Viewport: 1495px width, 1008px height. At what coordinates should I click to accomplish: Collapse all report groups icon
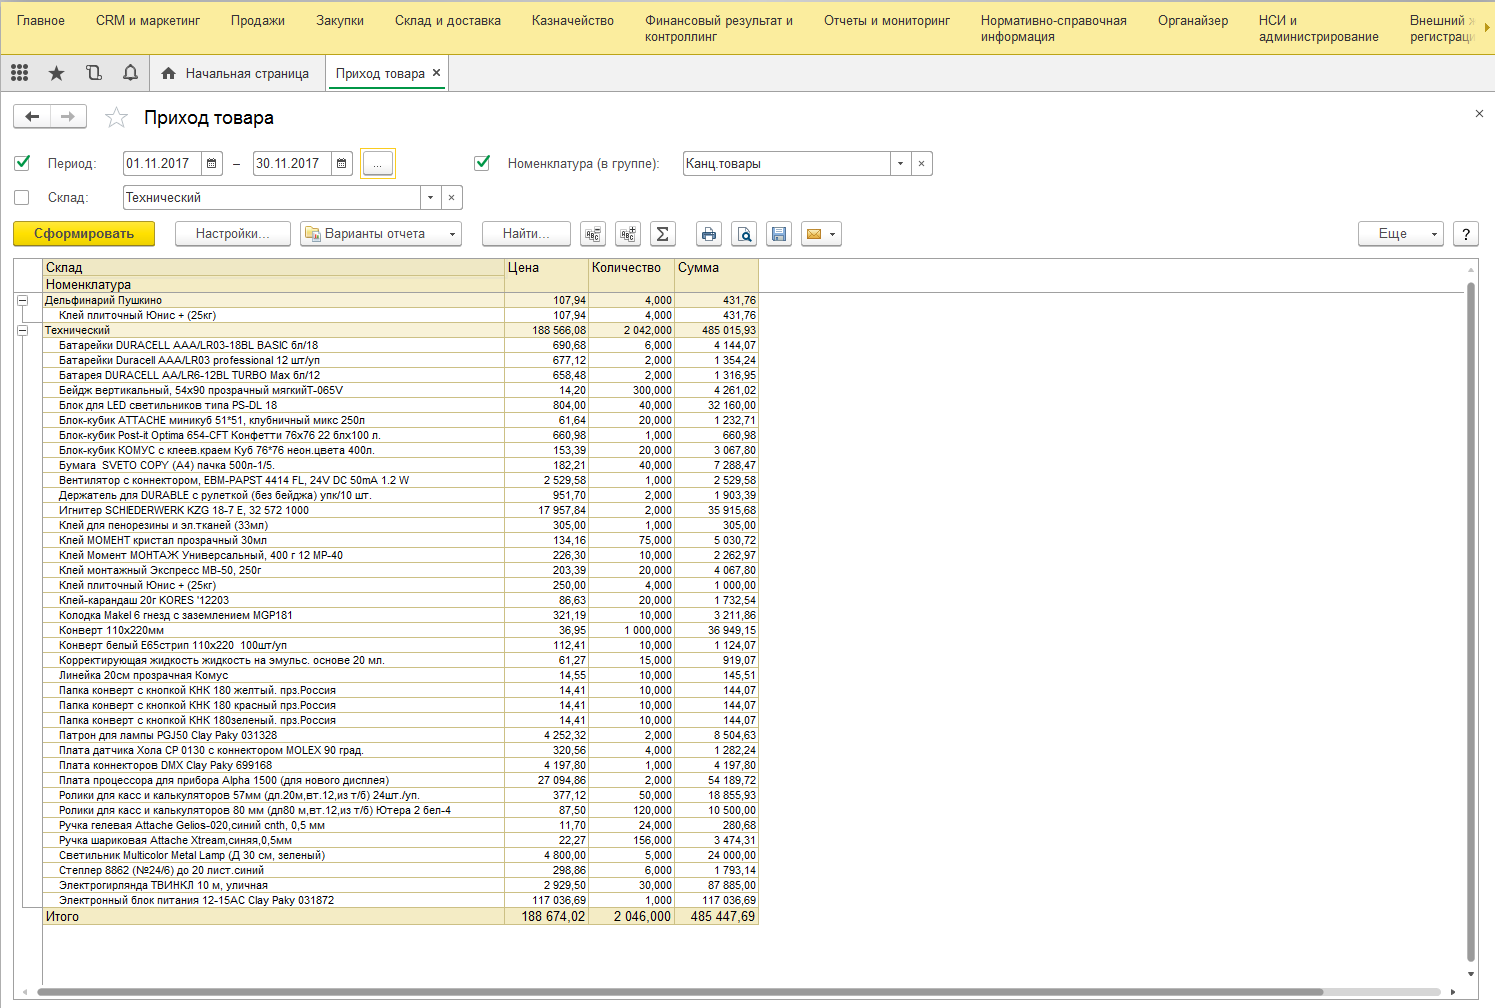coord(593,234)
